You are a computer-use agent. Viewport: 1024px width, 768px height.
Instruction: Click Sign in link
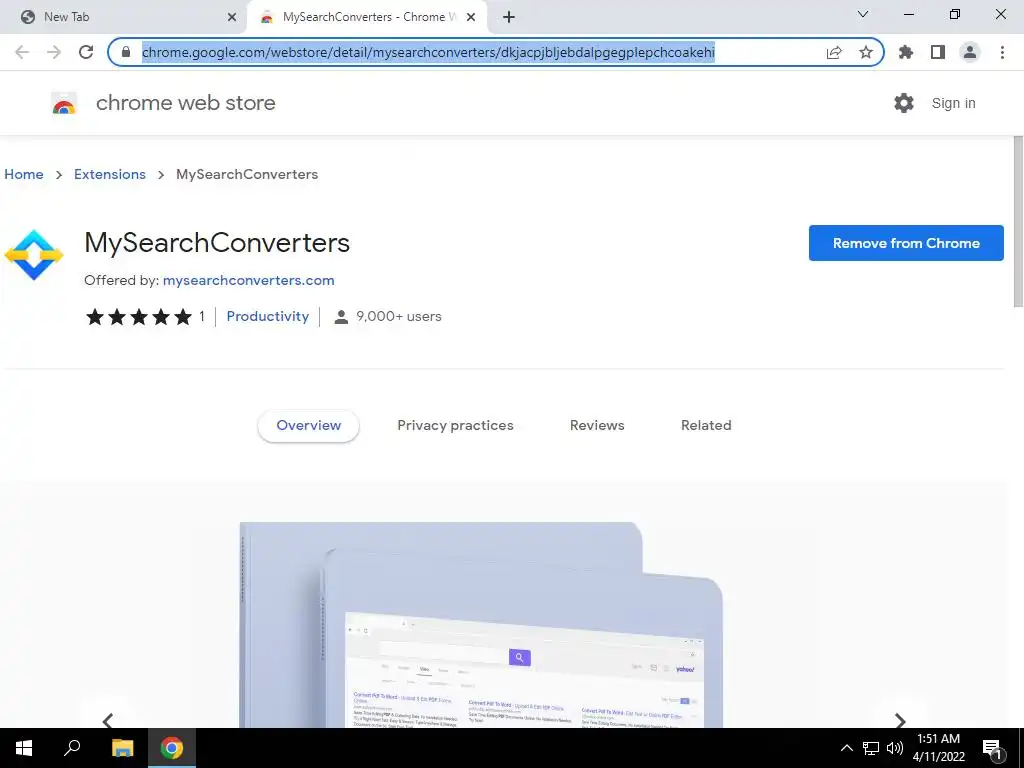[x=953, y=103]
